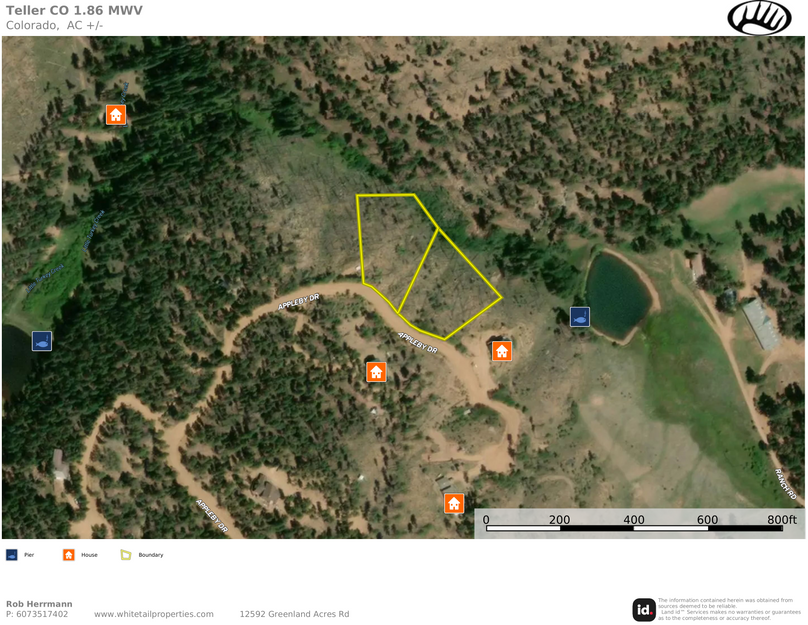Click the house marker in top-left forest
The width and height of the screenshot is (808, 625).
tap(115, 114)
